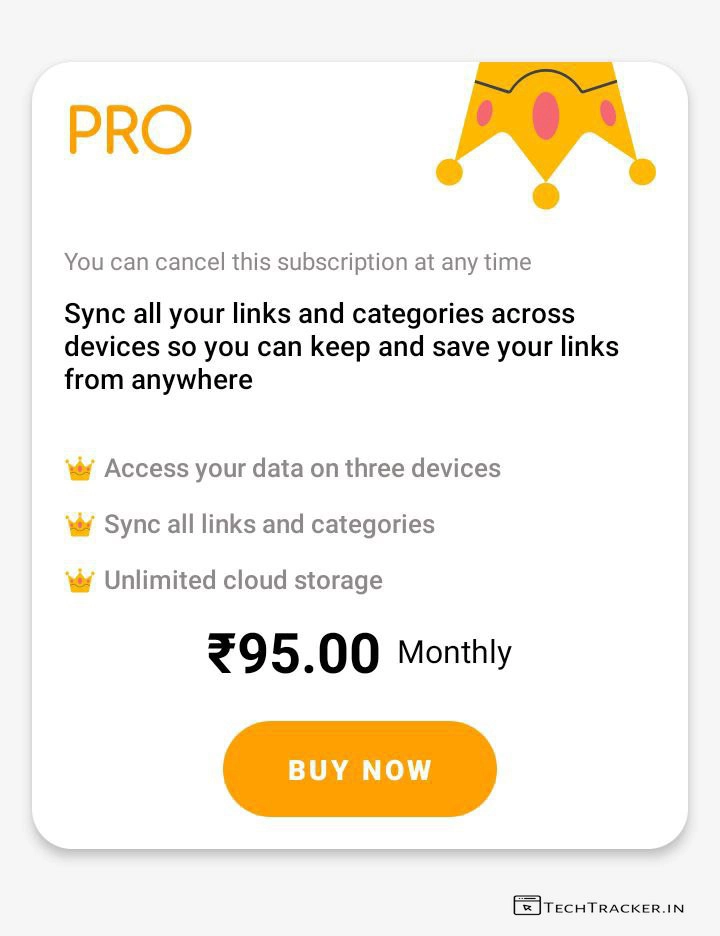The width and height of the screenshot is (720, 936).
Task: Click the Monthly billing period label
Action: point(454,652)
